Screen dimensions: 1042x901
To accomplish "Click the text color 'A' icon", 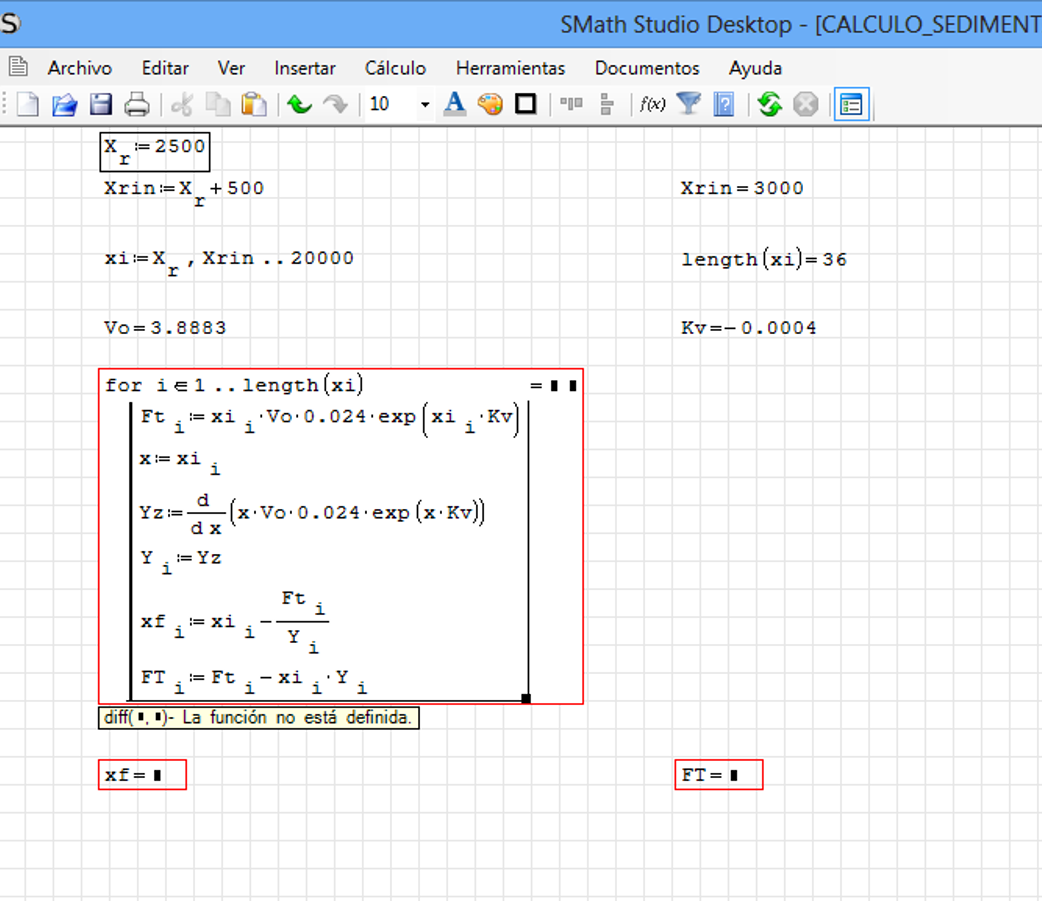I will [454, 104].
